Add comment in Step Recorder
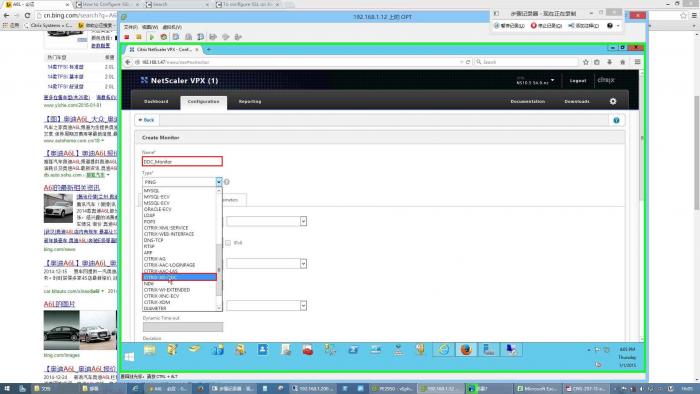The width and height of the screenshot is (700, 394). 583,26
